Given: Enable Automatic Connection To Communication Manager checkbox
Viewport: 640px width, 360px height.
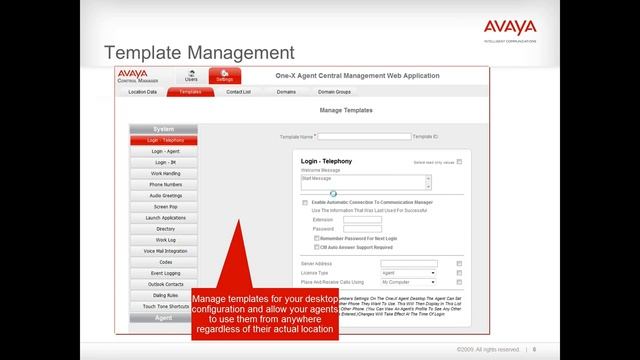Looking at the screenshot, I should click(x=305, y=202).
